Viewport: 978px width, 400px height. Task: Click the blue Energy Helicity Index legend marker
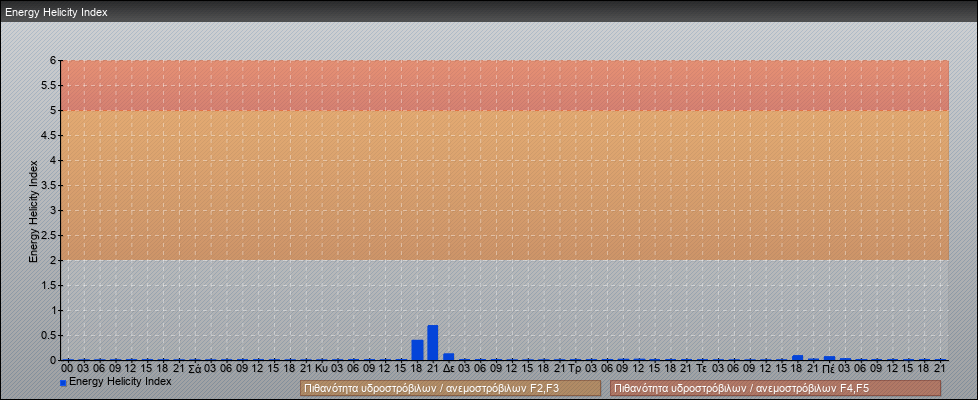click(63, 383)
